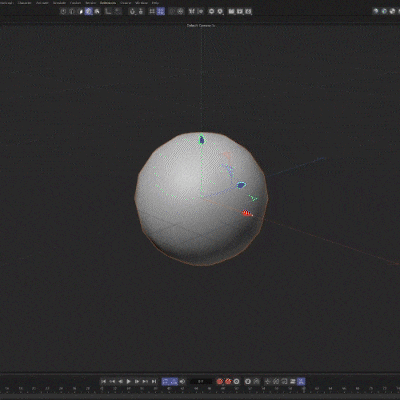Jump to the start of the animation
400x400 pixels.
pos(103,381)
